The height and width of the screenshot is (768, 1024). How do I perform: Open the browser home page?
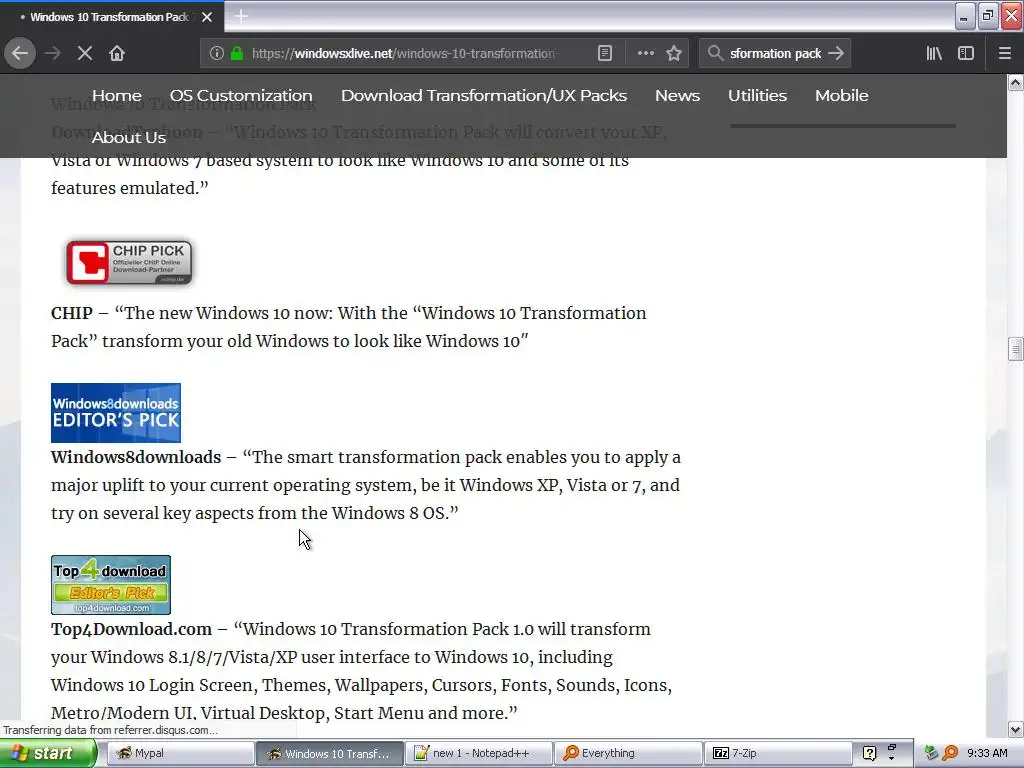pos(117,53)
